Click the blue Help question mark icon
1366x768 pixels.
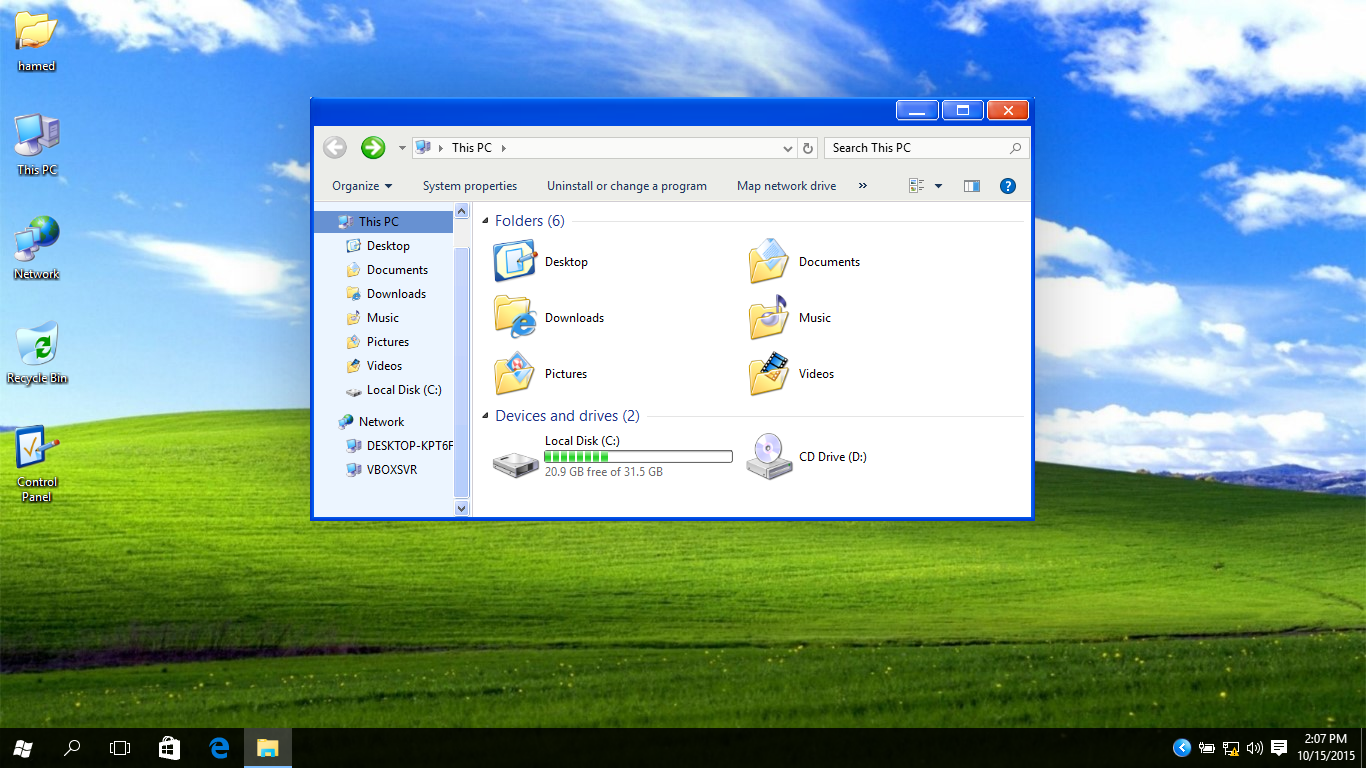point(1008,185)
